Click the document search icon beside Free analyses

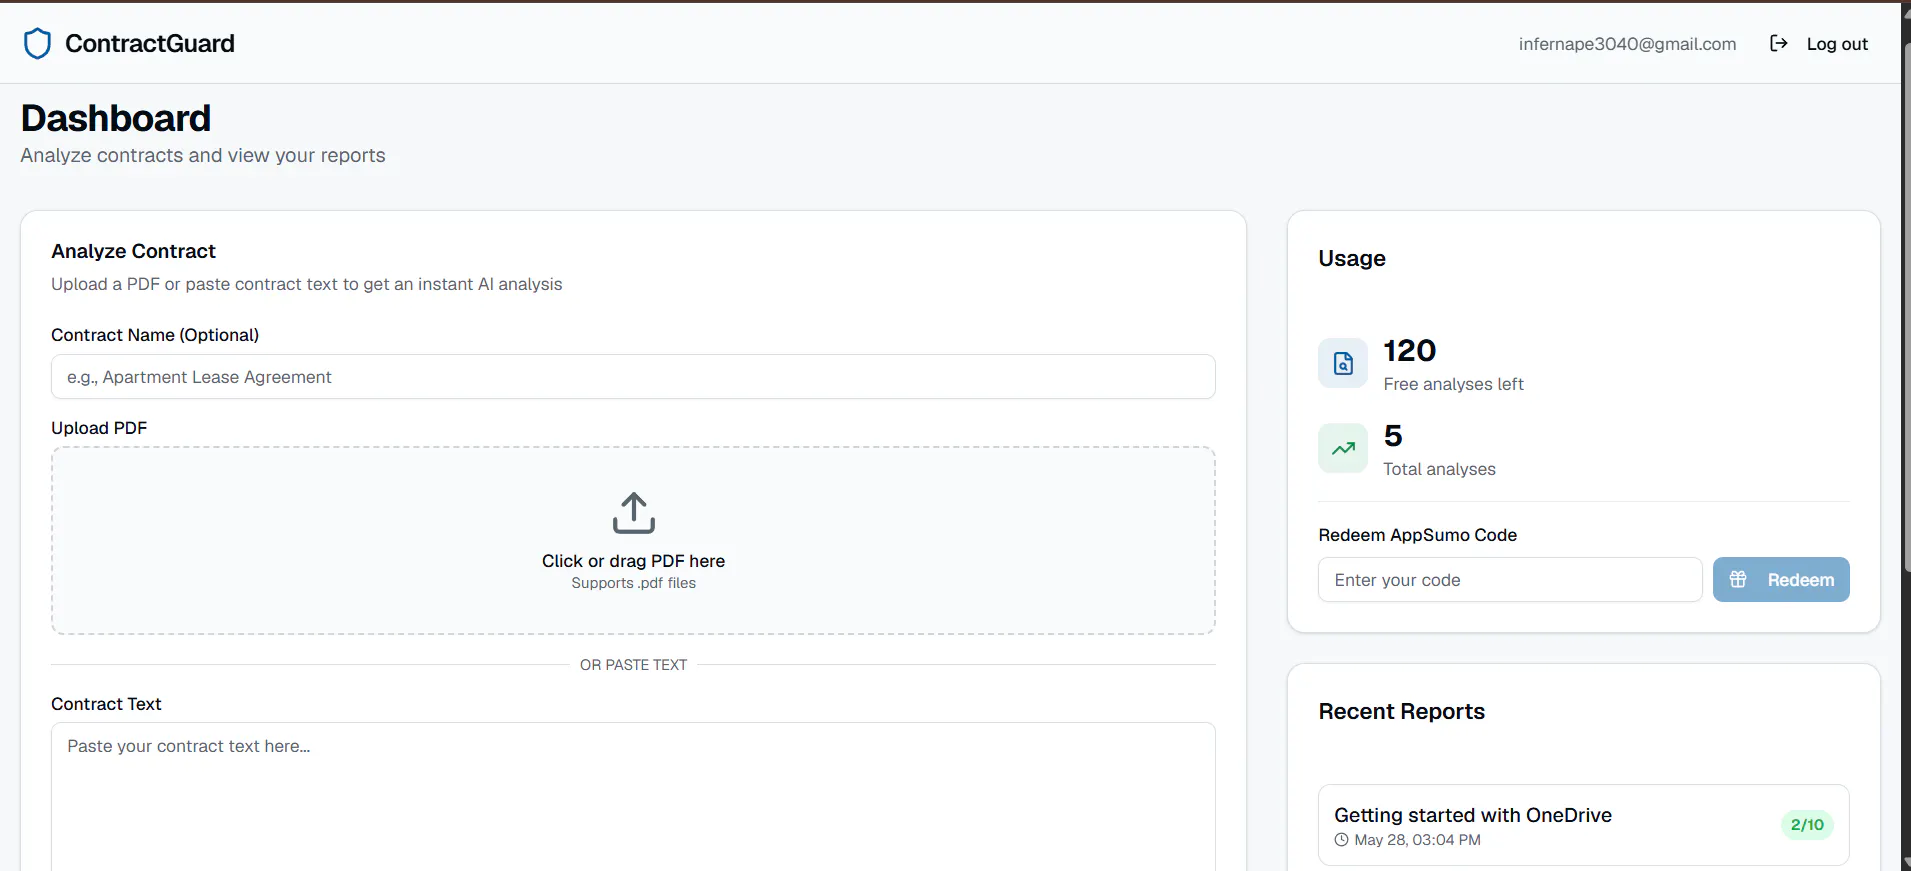(x=1343, y=363)
